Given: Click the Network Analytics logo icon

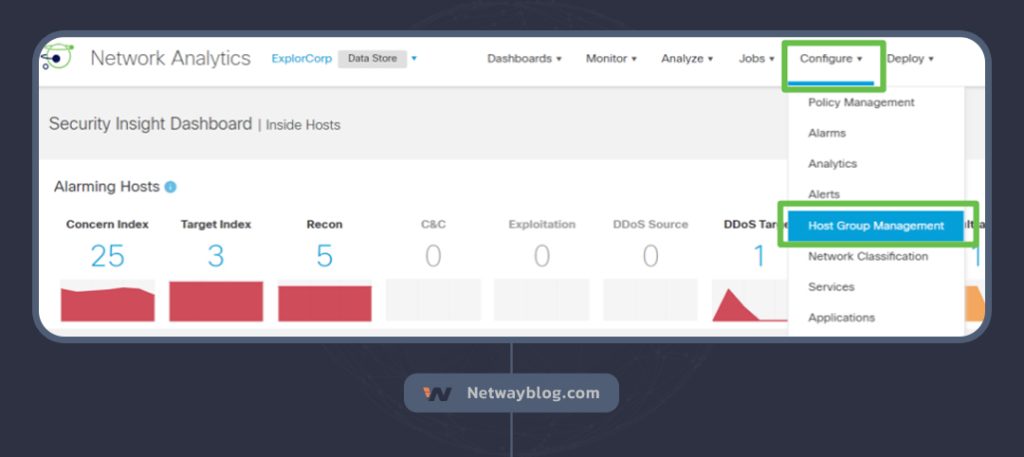Looking at the screenshot, I should [57, 58].
